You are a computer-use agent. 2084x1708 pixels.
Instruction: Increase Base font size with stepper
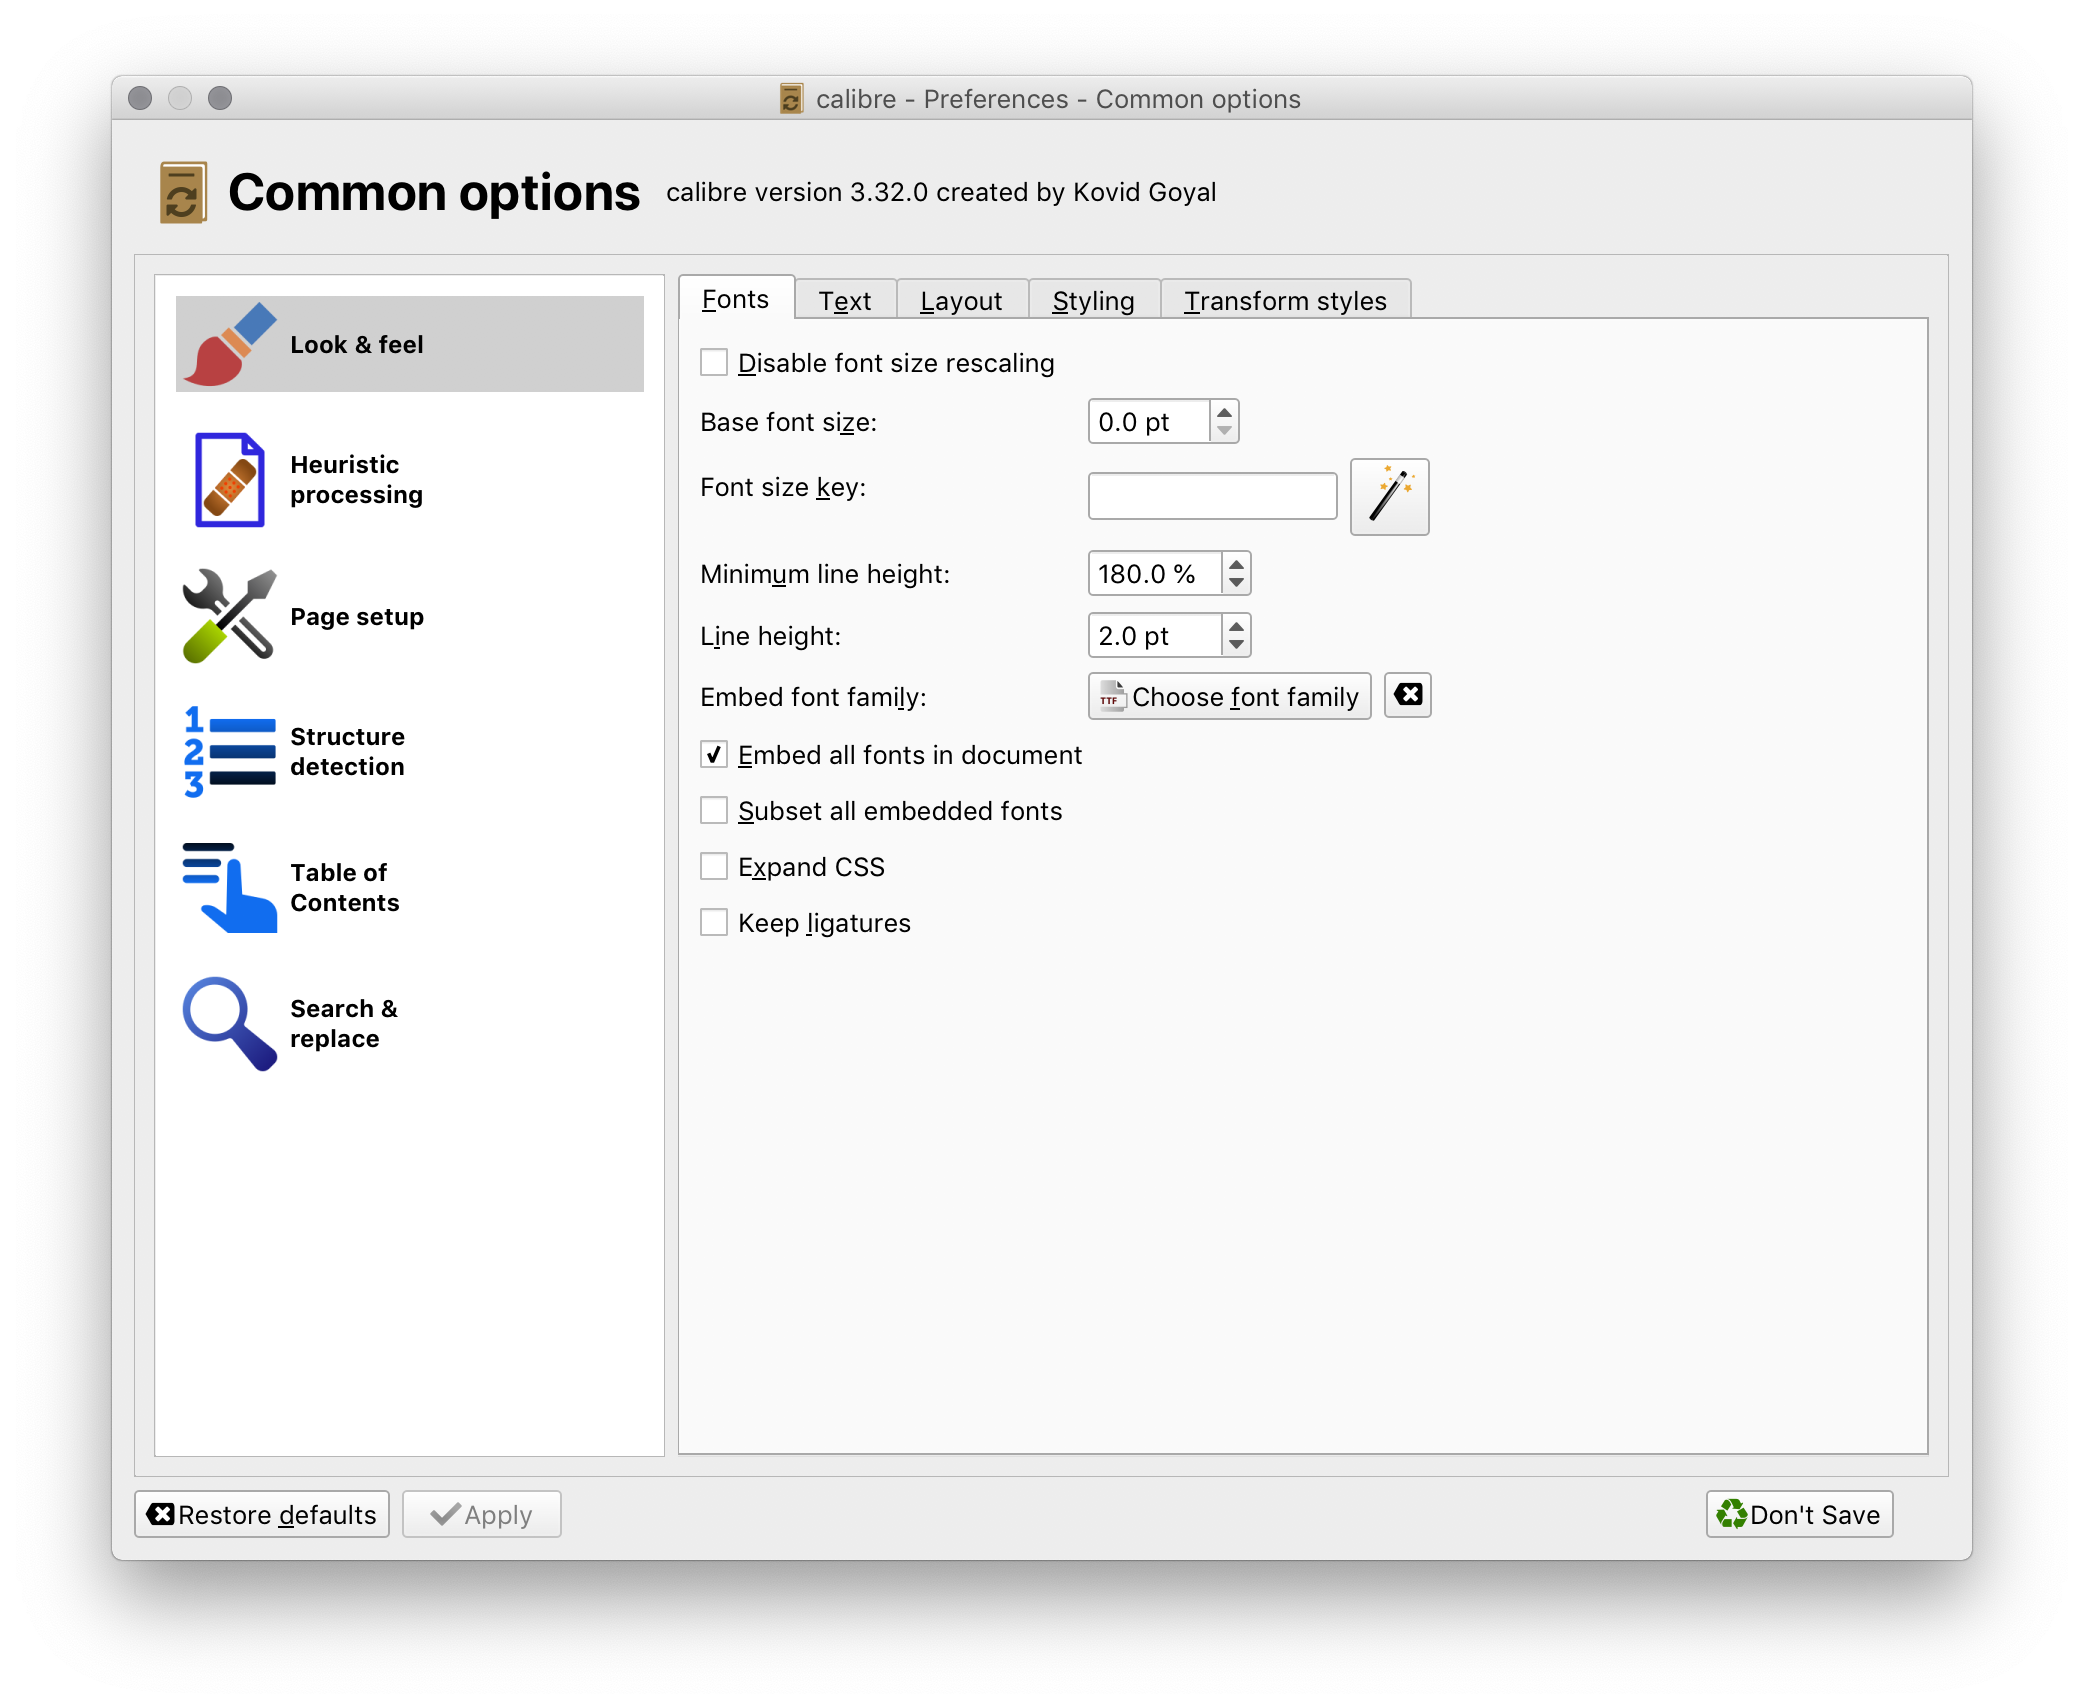pyautogui.click(x=1223, y=413)
